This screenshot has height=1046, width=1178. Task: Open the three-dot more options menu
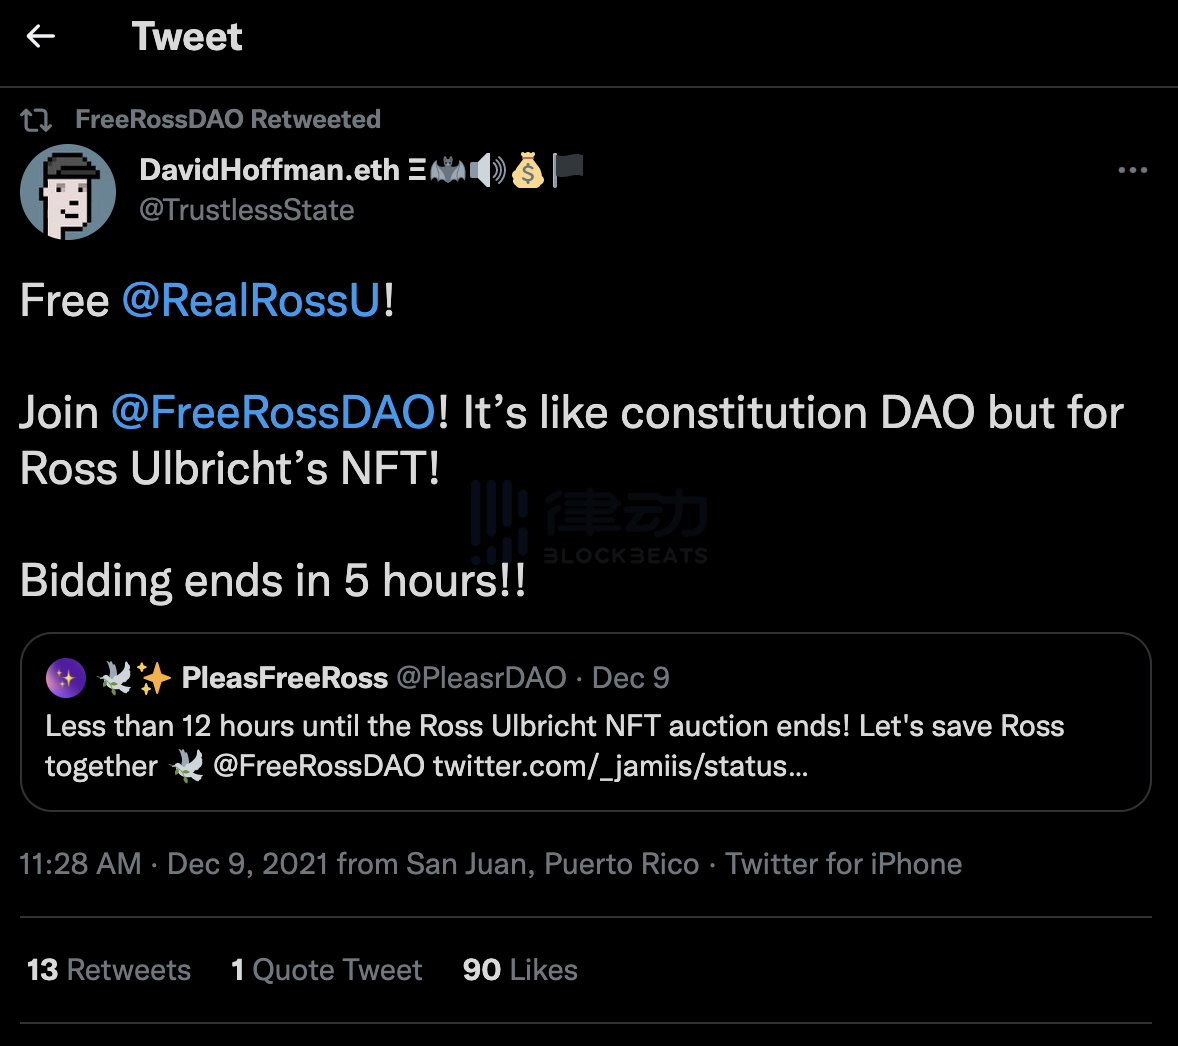coord(1132,170)
